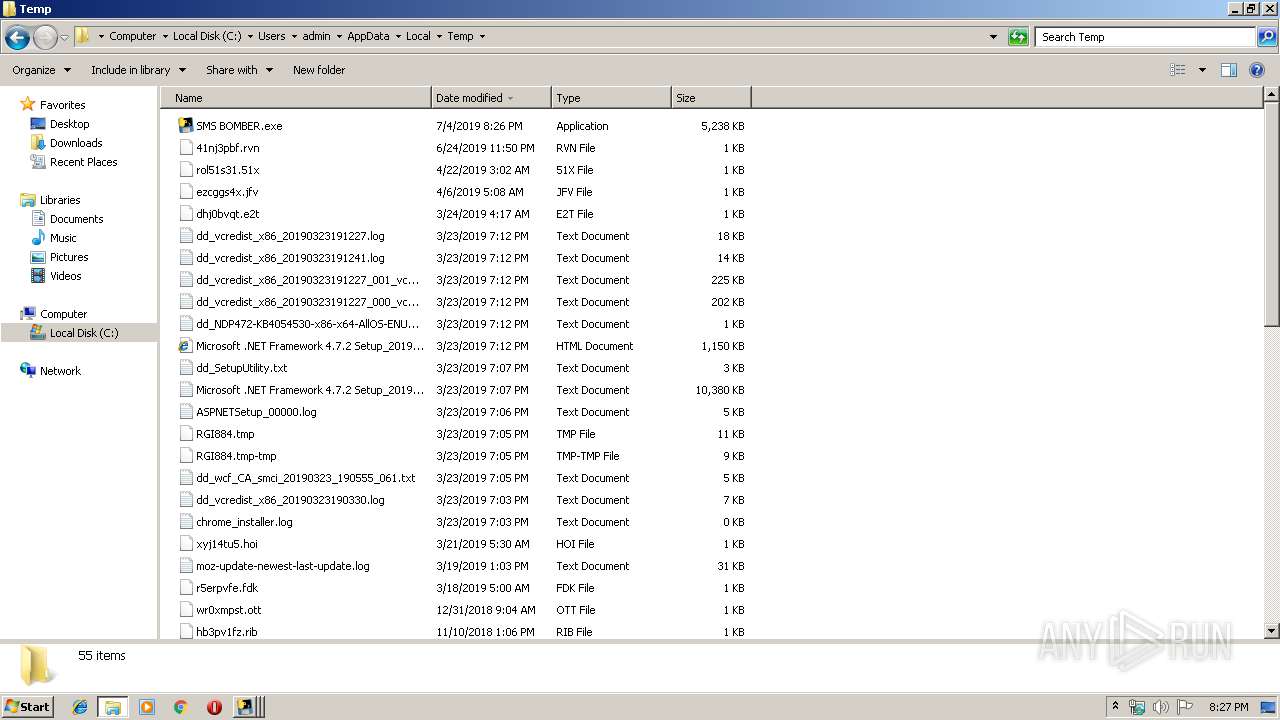The height and width of the screenshot is (720, 1280).
Task: Click the Change your view icon
Action: pos(1178,70)
